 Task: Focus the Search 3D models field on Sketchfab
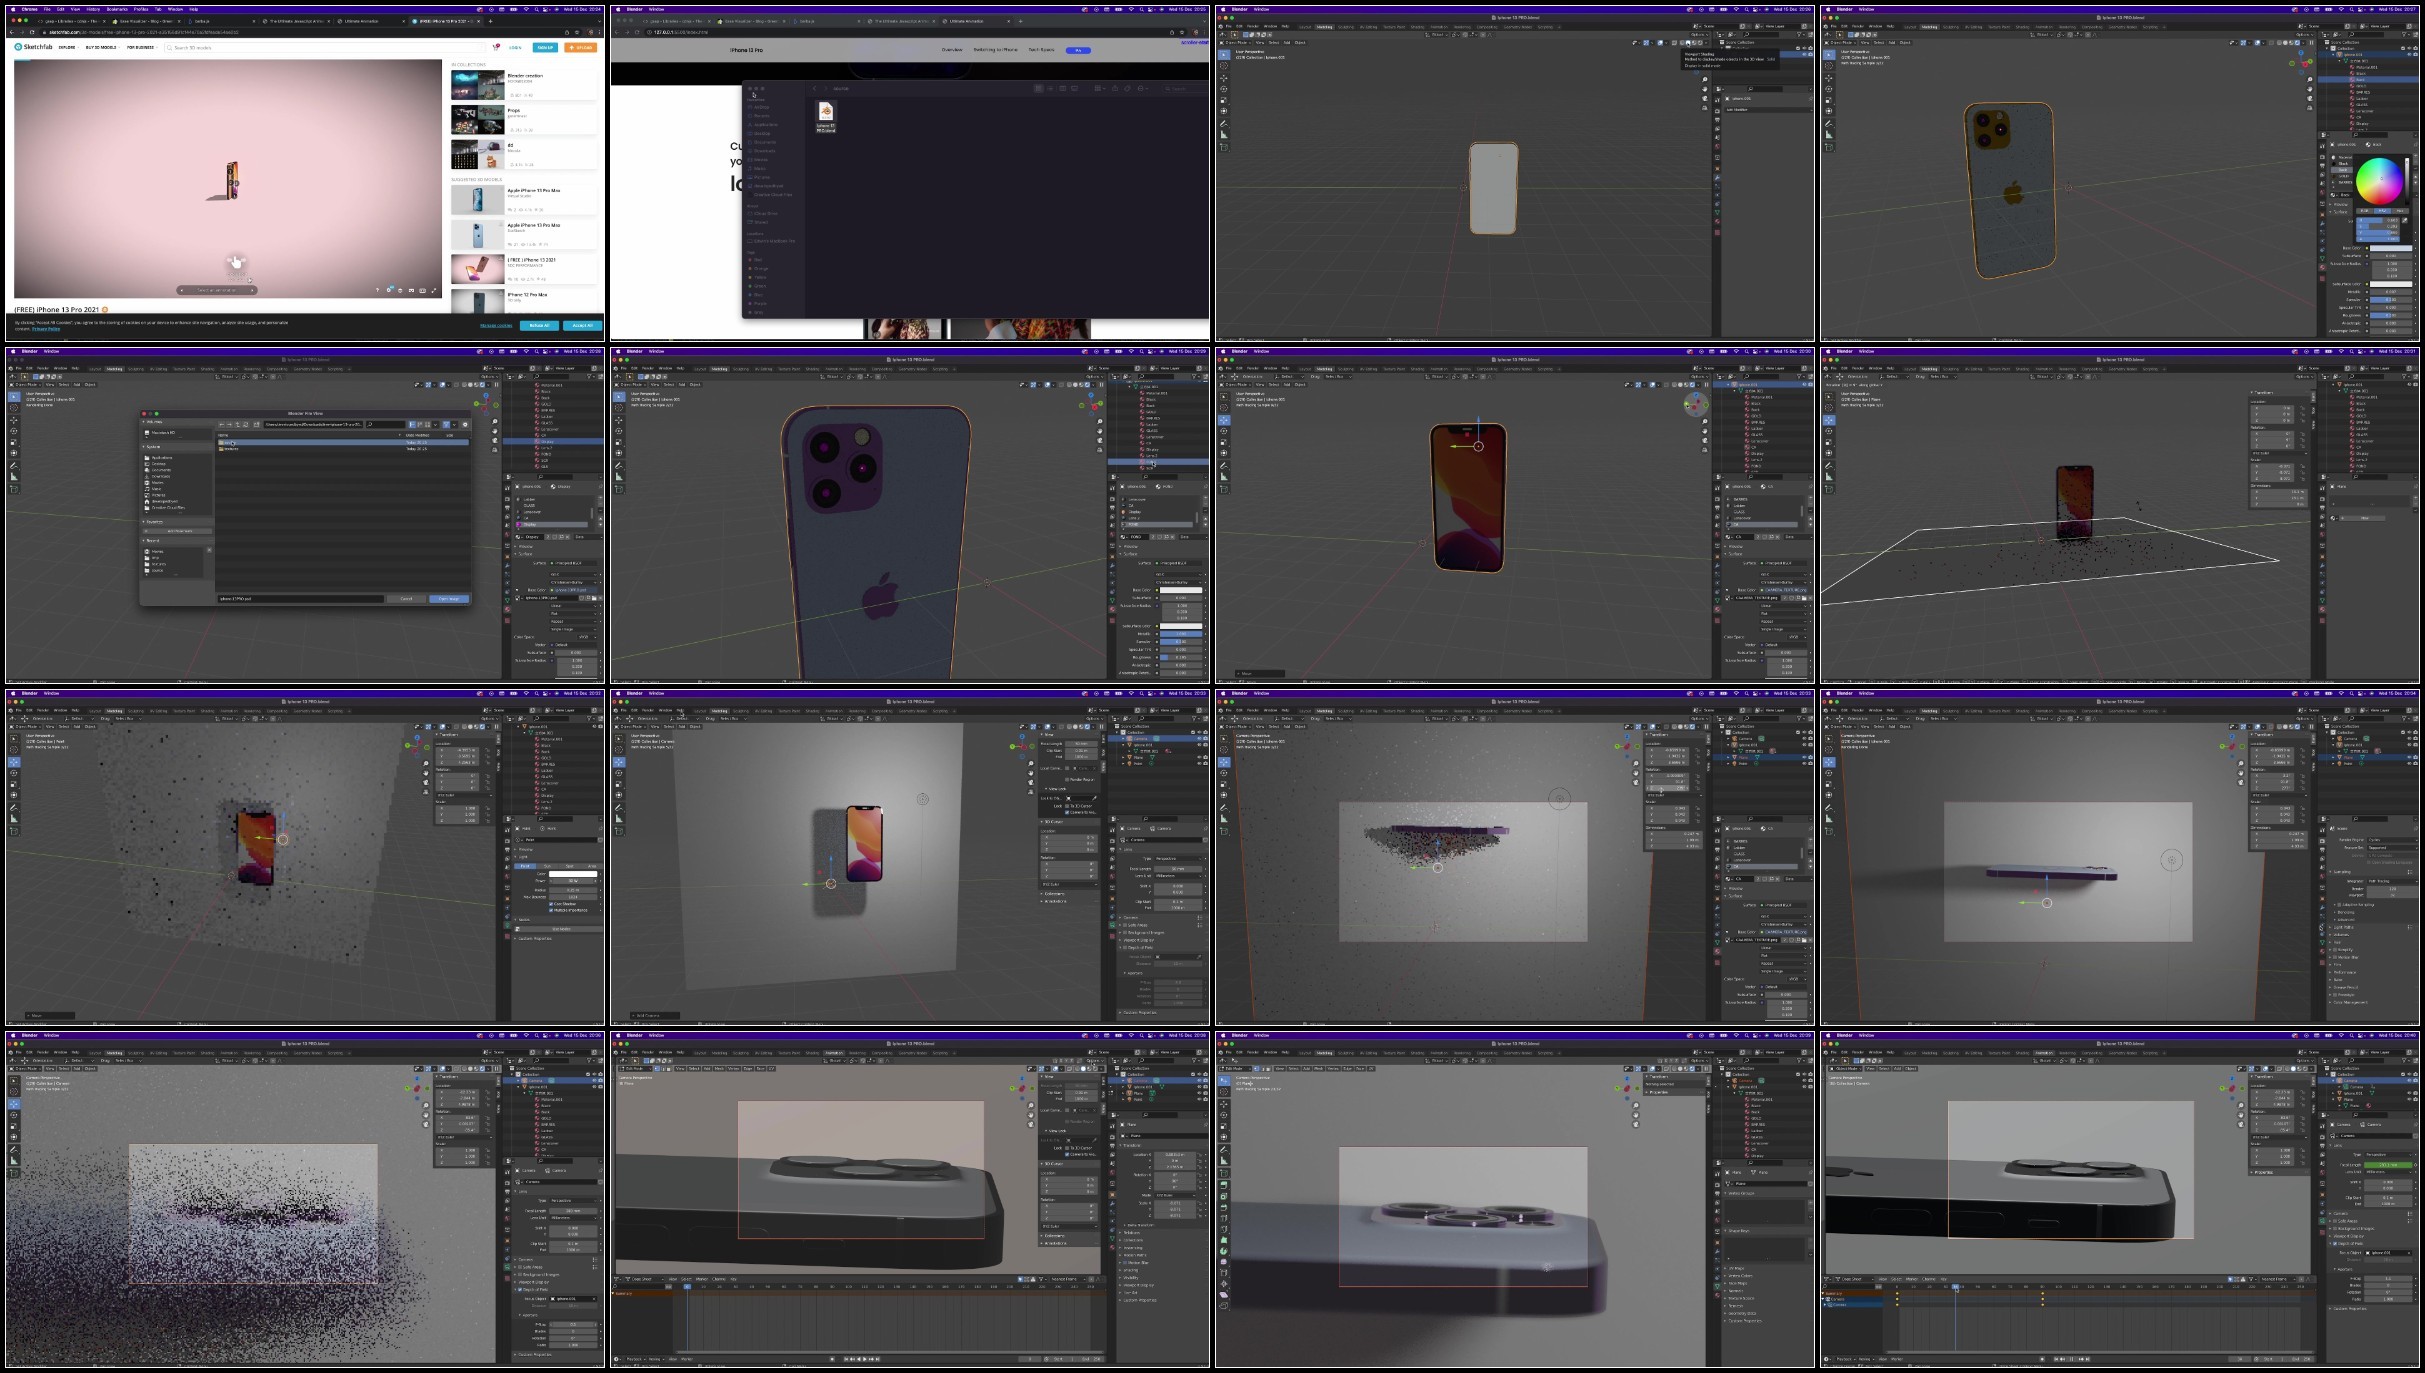(325, 47)
